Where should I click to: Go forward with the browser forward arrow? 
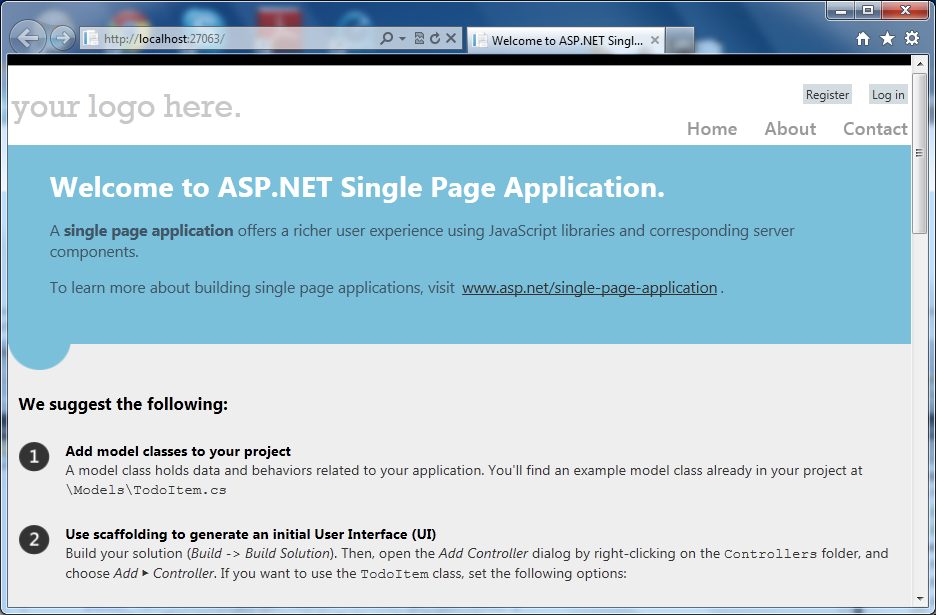tap(63, 38)
